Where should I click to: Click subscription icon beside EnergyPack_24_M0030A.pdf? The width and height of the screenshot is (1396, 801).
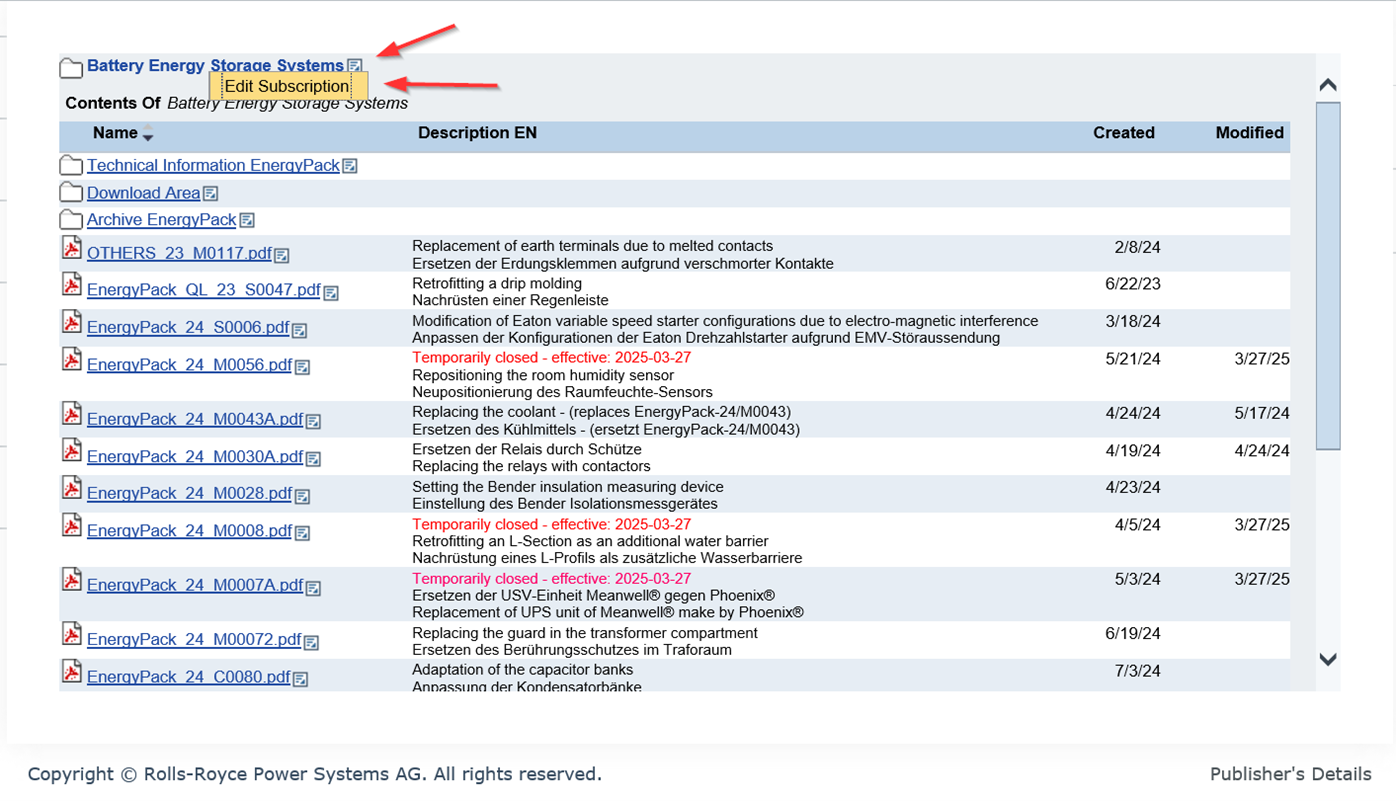pos(314,459)
